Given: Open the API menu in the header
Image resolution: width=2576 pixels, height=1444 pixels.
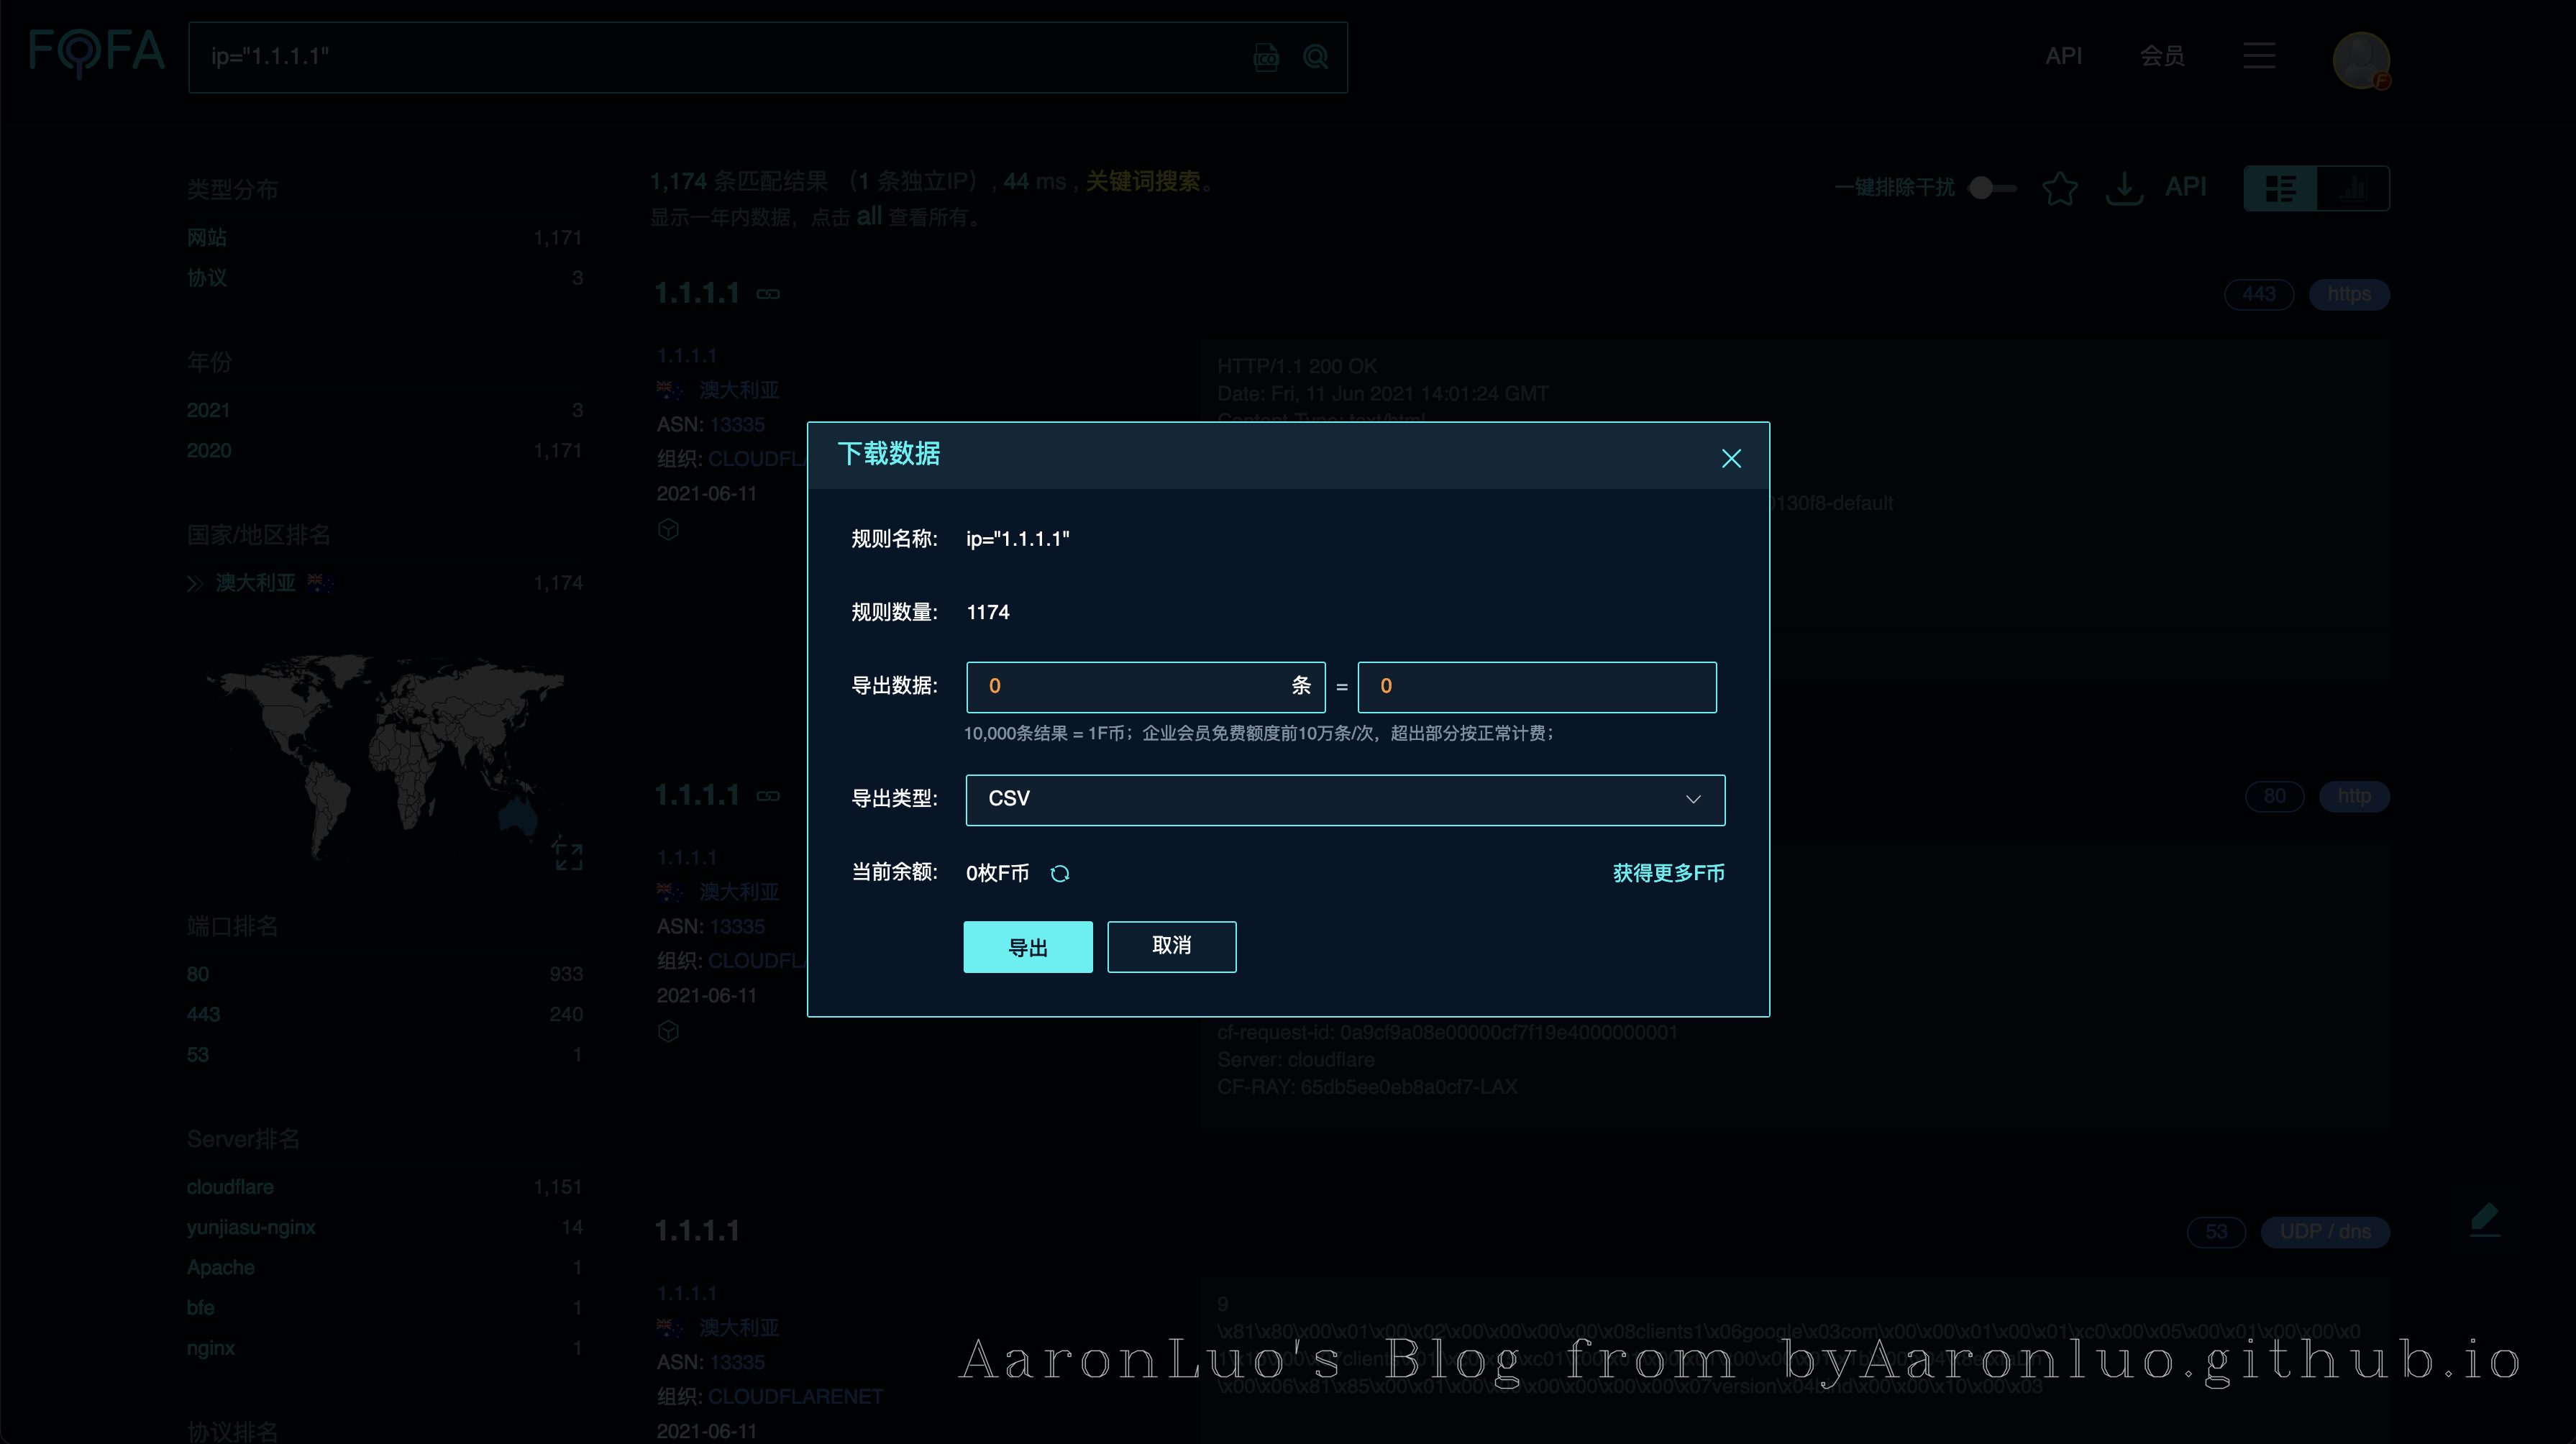Looking at the screenshot, I should pyautogui.click(x=2063, y=56).
